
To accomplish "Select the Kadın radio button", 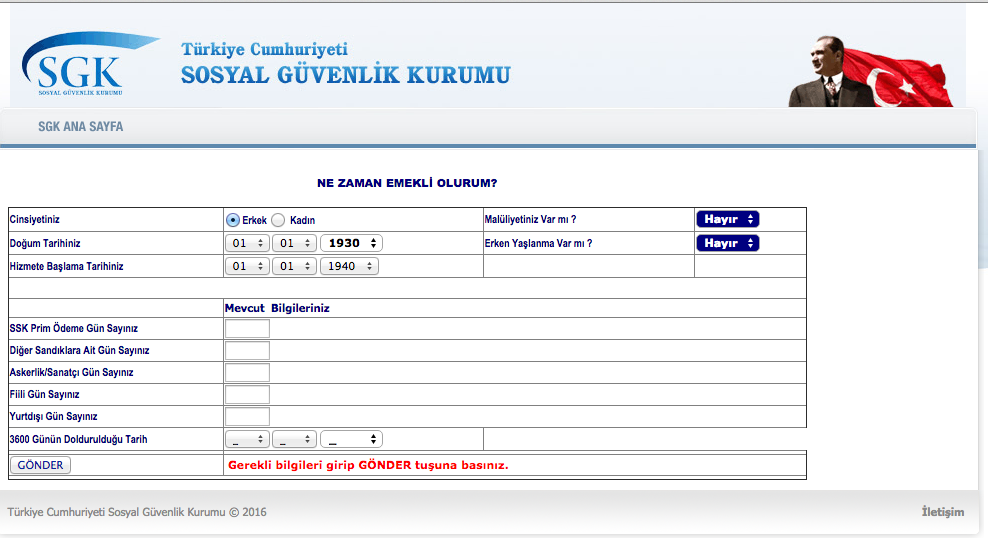I will pyautogui.click(x=279, y=220).
